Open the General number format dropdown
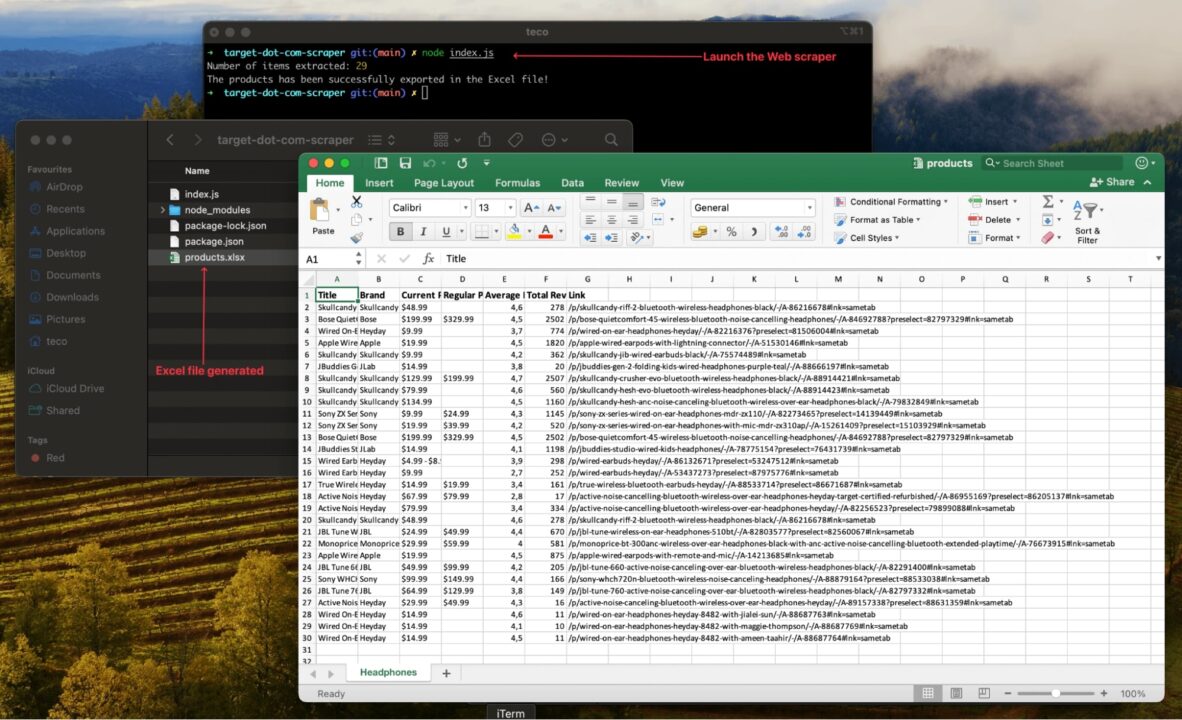 [x=810, y=207]
